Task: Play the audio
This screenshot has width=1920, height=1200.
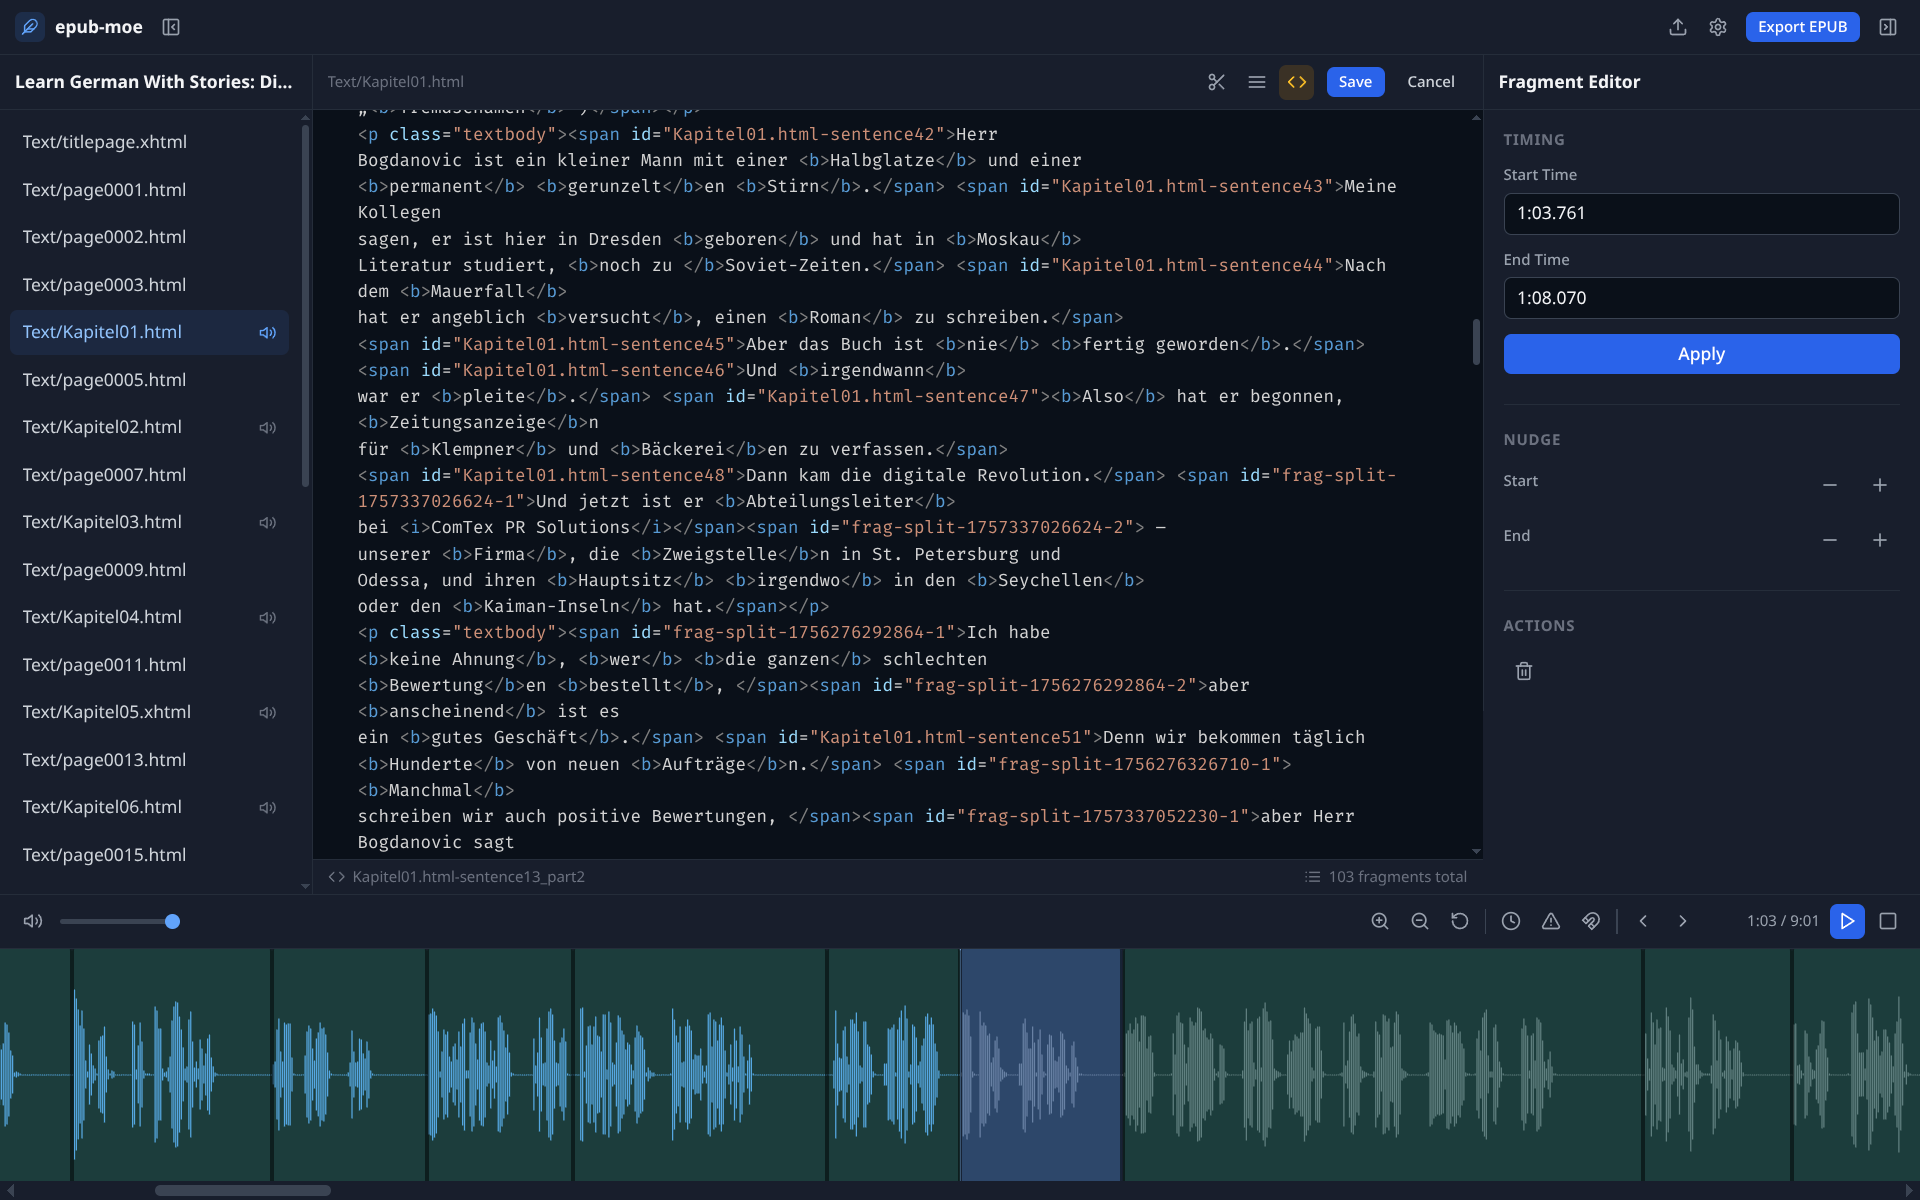Action: tap(1847, 921)
